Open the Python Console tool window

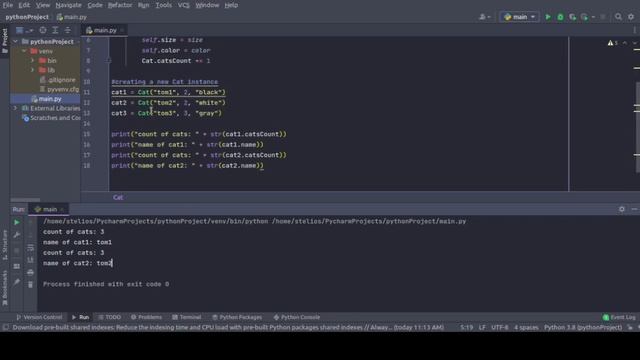[x=297, y=317]
